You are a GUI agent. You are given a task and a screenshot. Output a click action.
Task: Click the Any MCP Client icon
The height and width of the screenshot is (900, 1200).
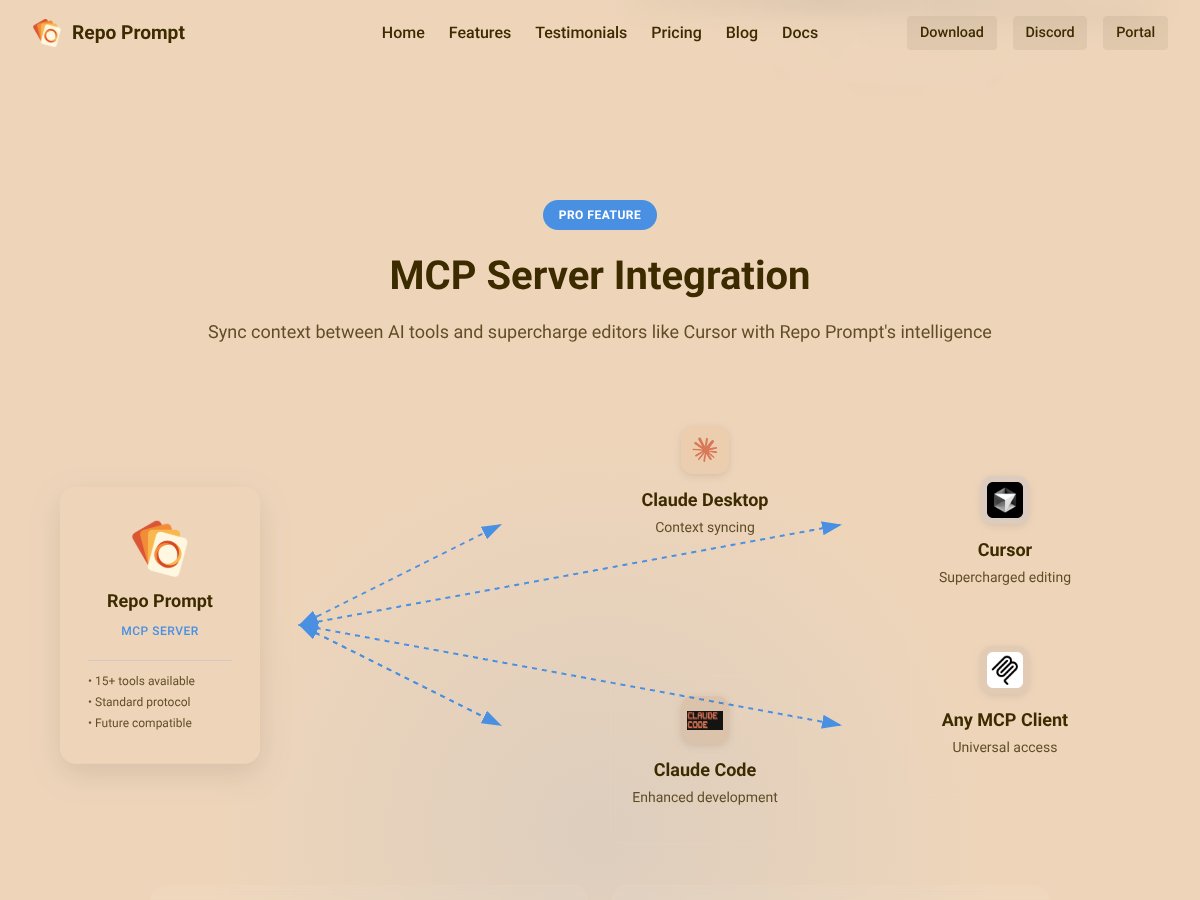[1004, 670]
